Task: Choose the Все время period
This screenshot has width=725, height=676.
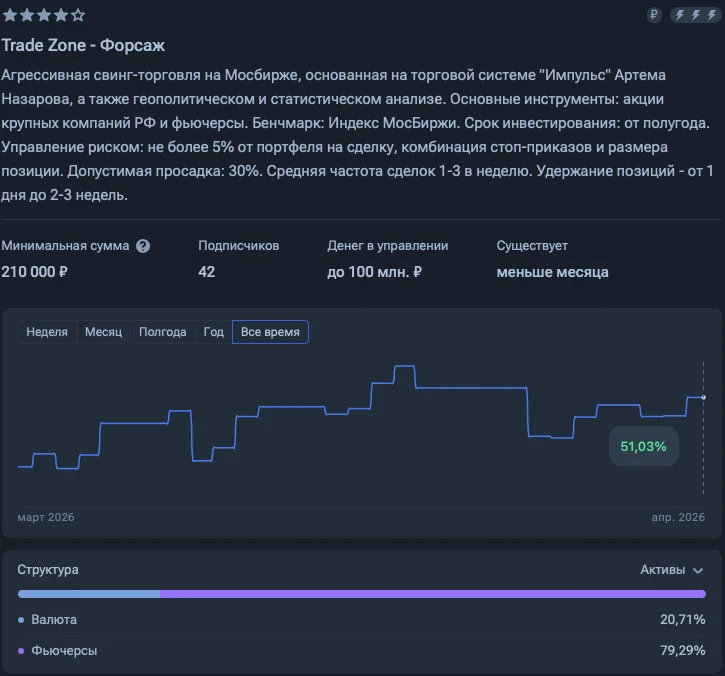Action: (x=270, y=332)
